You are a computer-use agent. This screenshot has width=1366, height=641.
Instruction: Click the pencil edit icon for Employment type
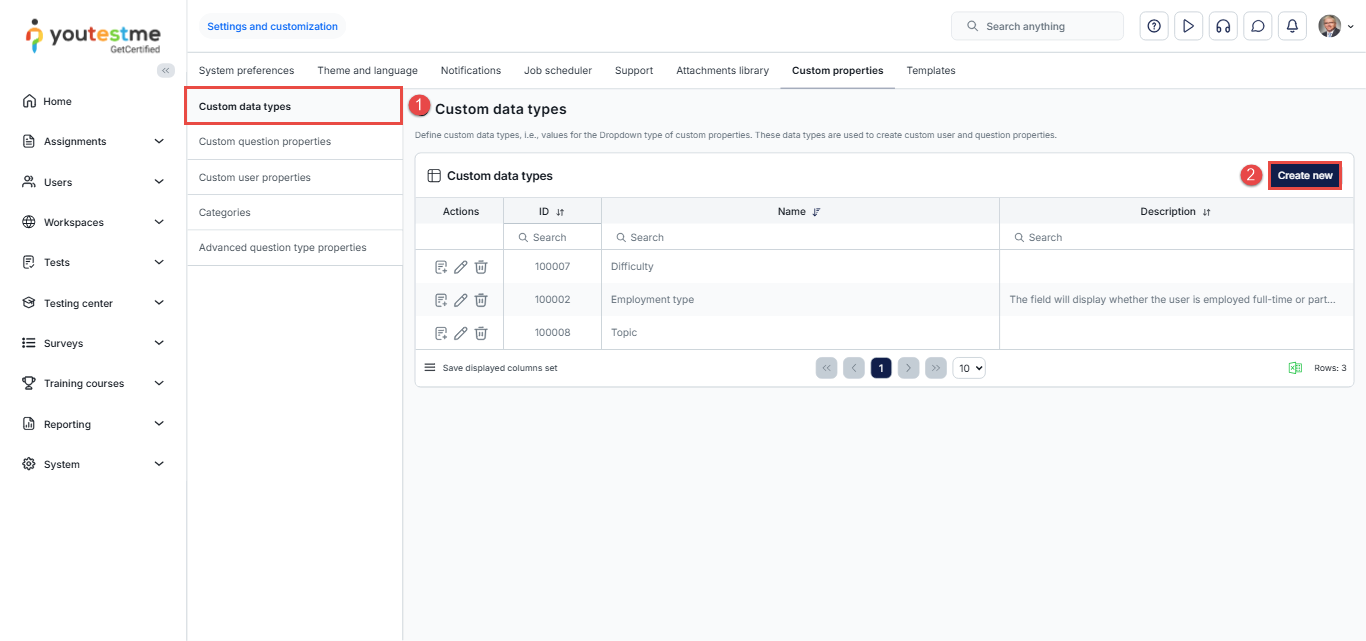(x=461, y=300)
